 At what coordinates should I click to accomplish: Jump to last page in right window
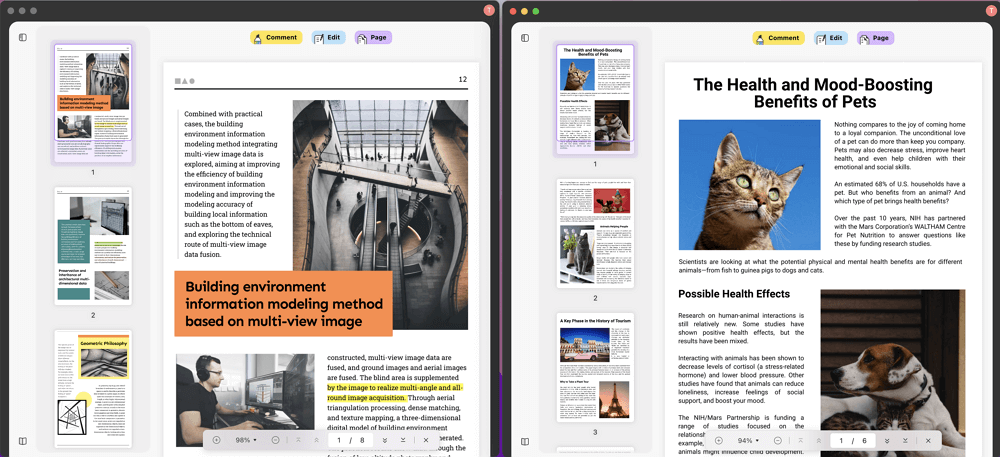coord(905,440)
